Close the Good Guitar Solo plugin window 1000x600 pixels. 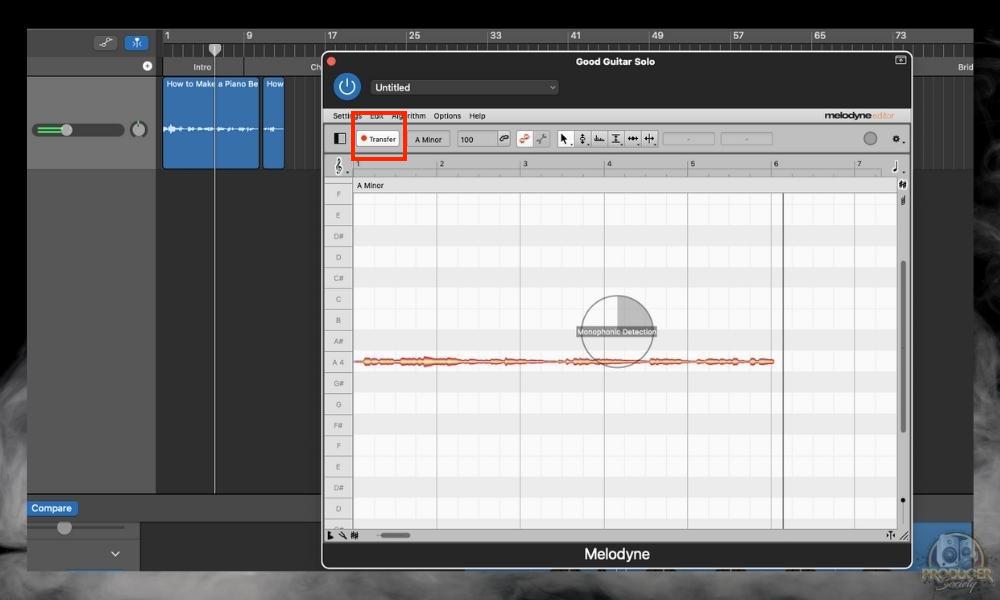click(x=331, y=62)
